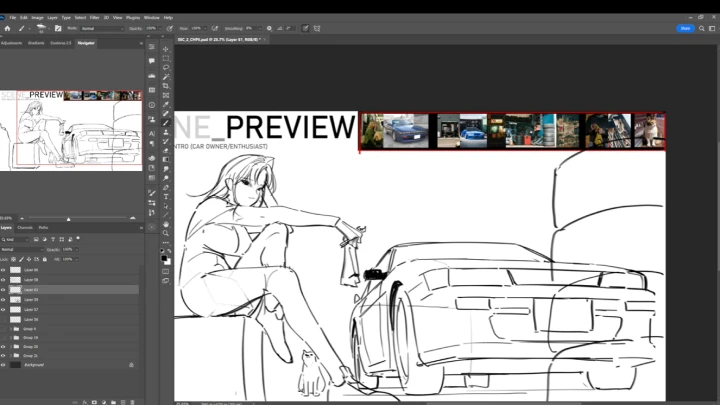Viewport: 720px width, 405px height.
Task: Click the Home icon in the options bar
Action: 7,28
